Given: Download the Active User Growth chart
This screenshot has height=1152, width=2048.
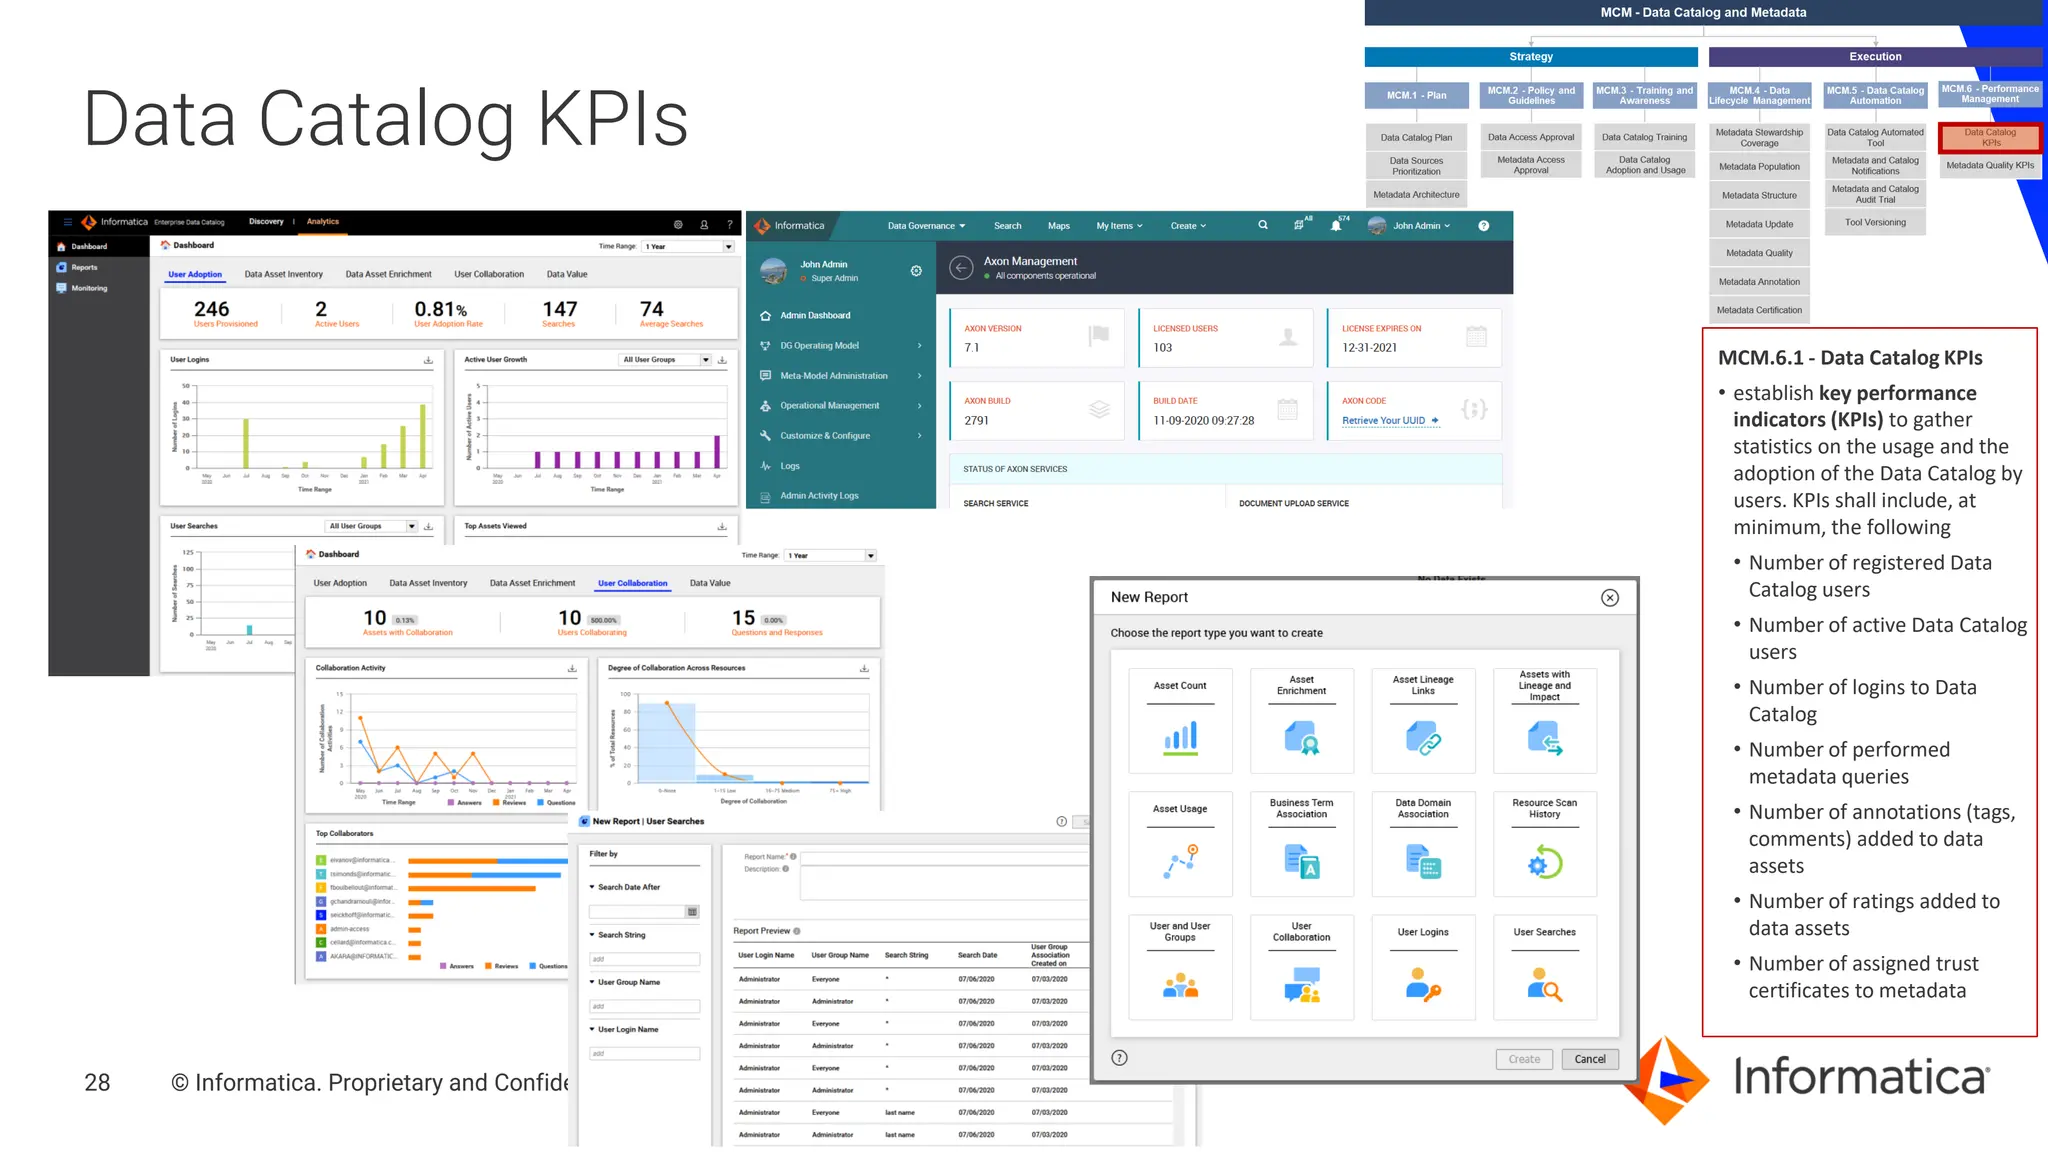Looking at the screenshot, I should click(722, 360).
